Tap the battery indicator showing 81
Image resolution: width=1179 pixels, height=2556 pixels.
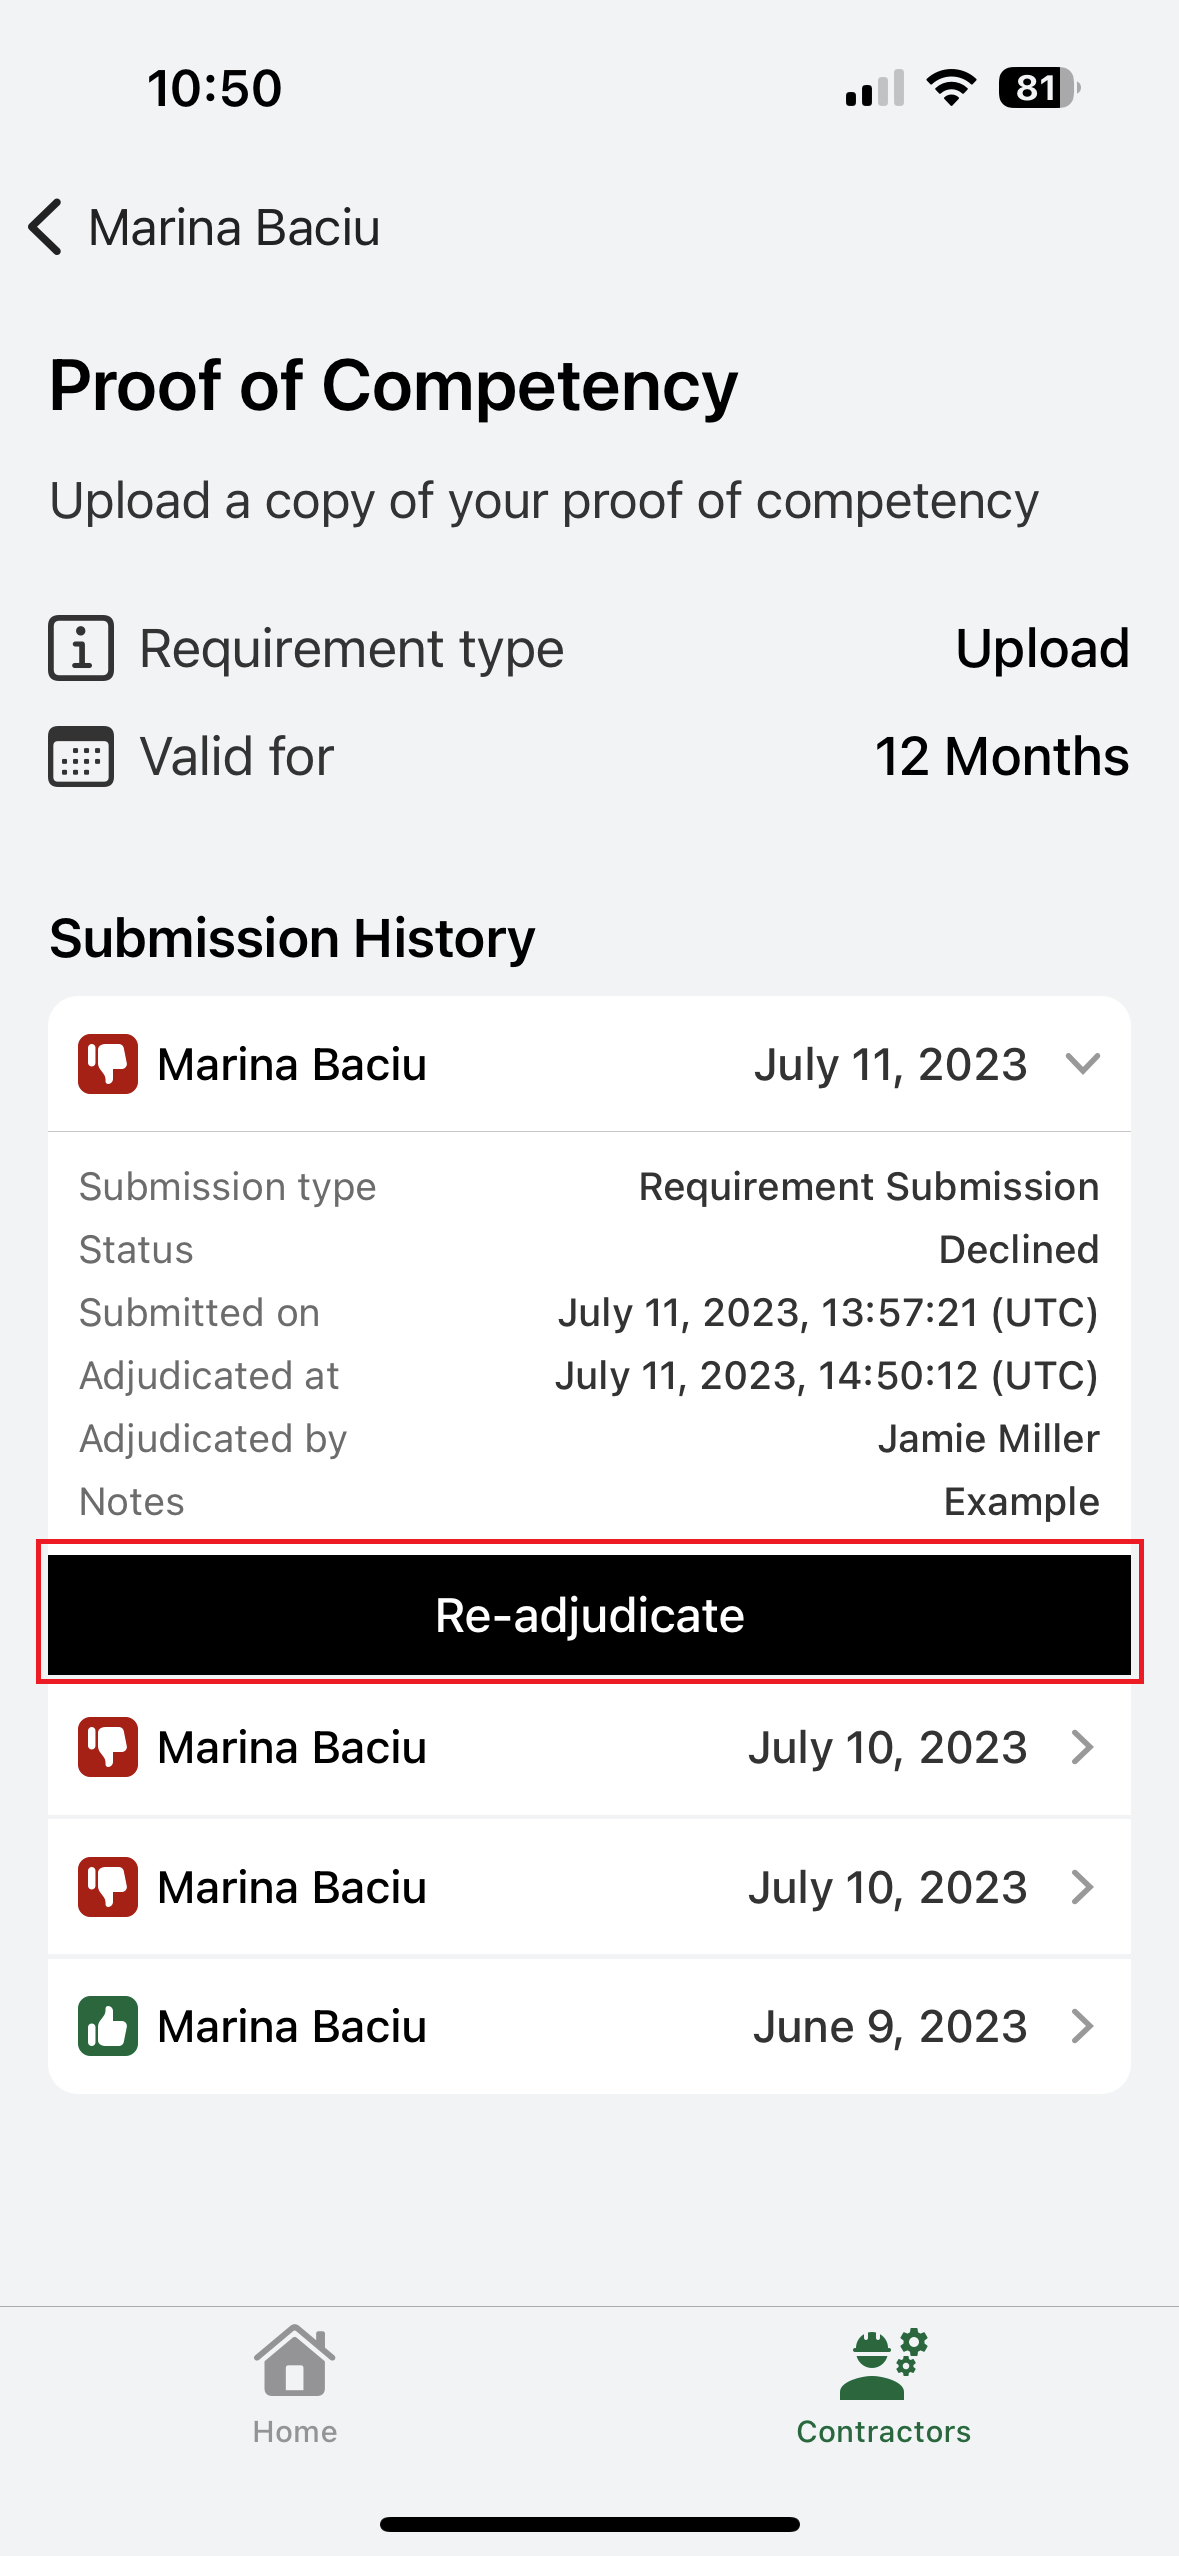click(1038, 88)
